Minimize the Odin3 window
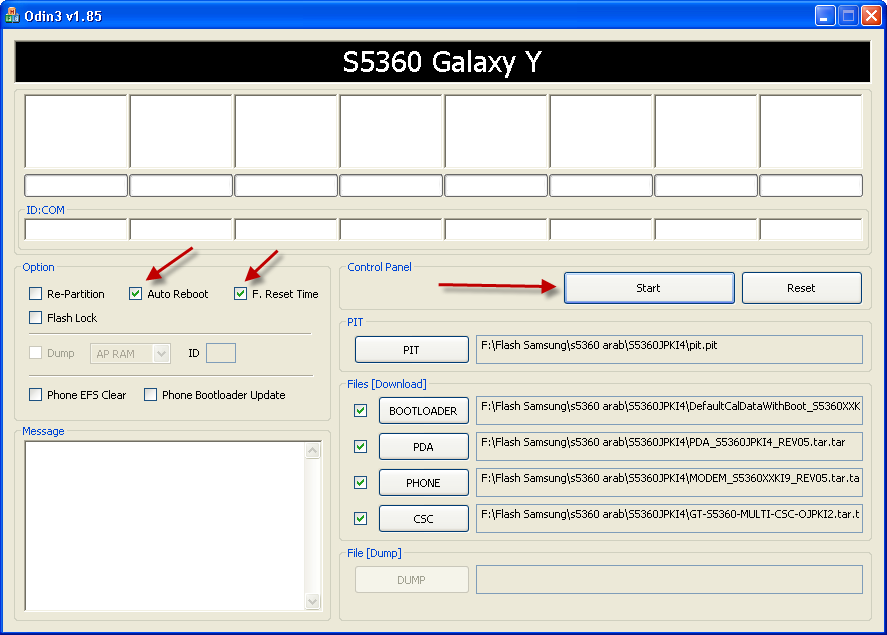Viewport: 887px width, 635px height. point(825,16)
